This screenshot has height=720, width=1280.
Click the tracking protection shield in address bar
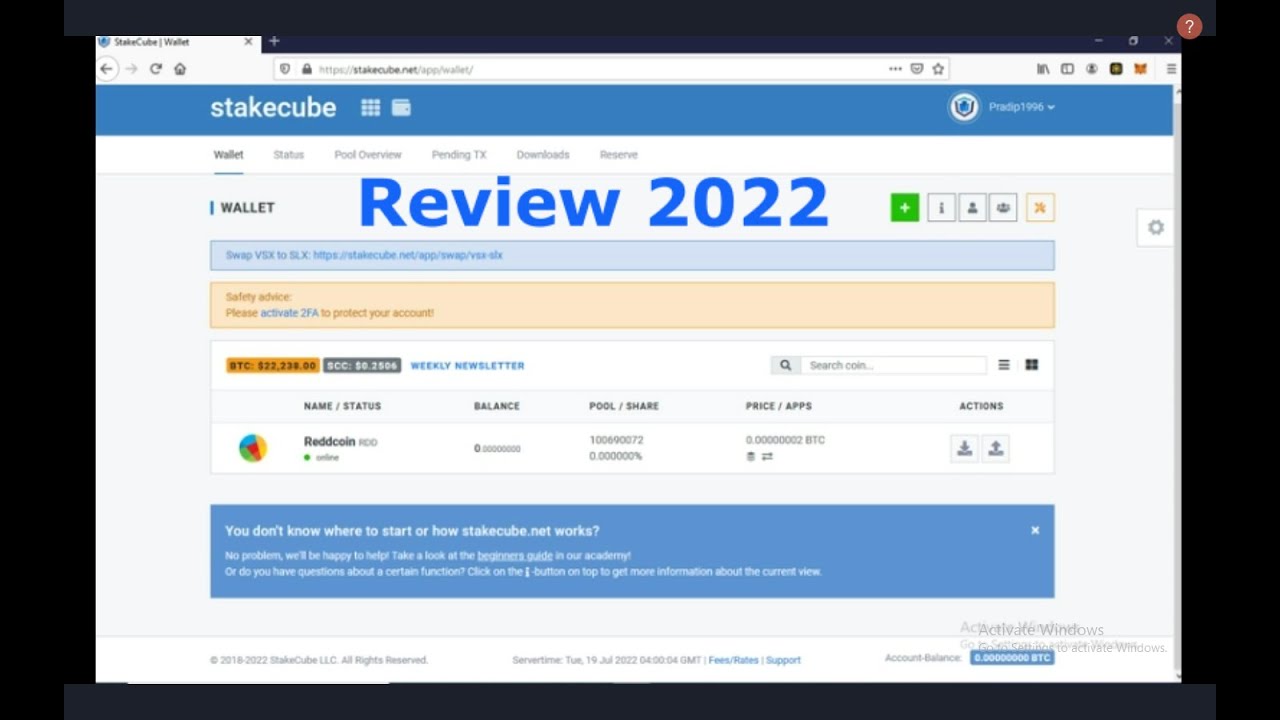(x=285, y=69)
